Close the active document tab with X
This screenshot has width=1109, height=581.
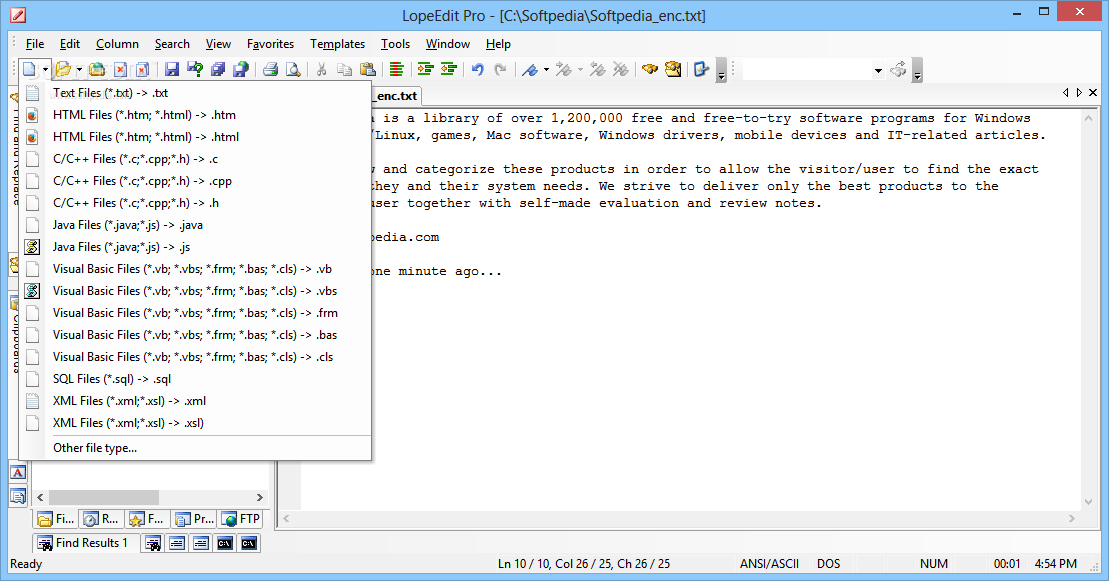pos(1093,93)
